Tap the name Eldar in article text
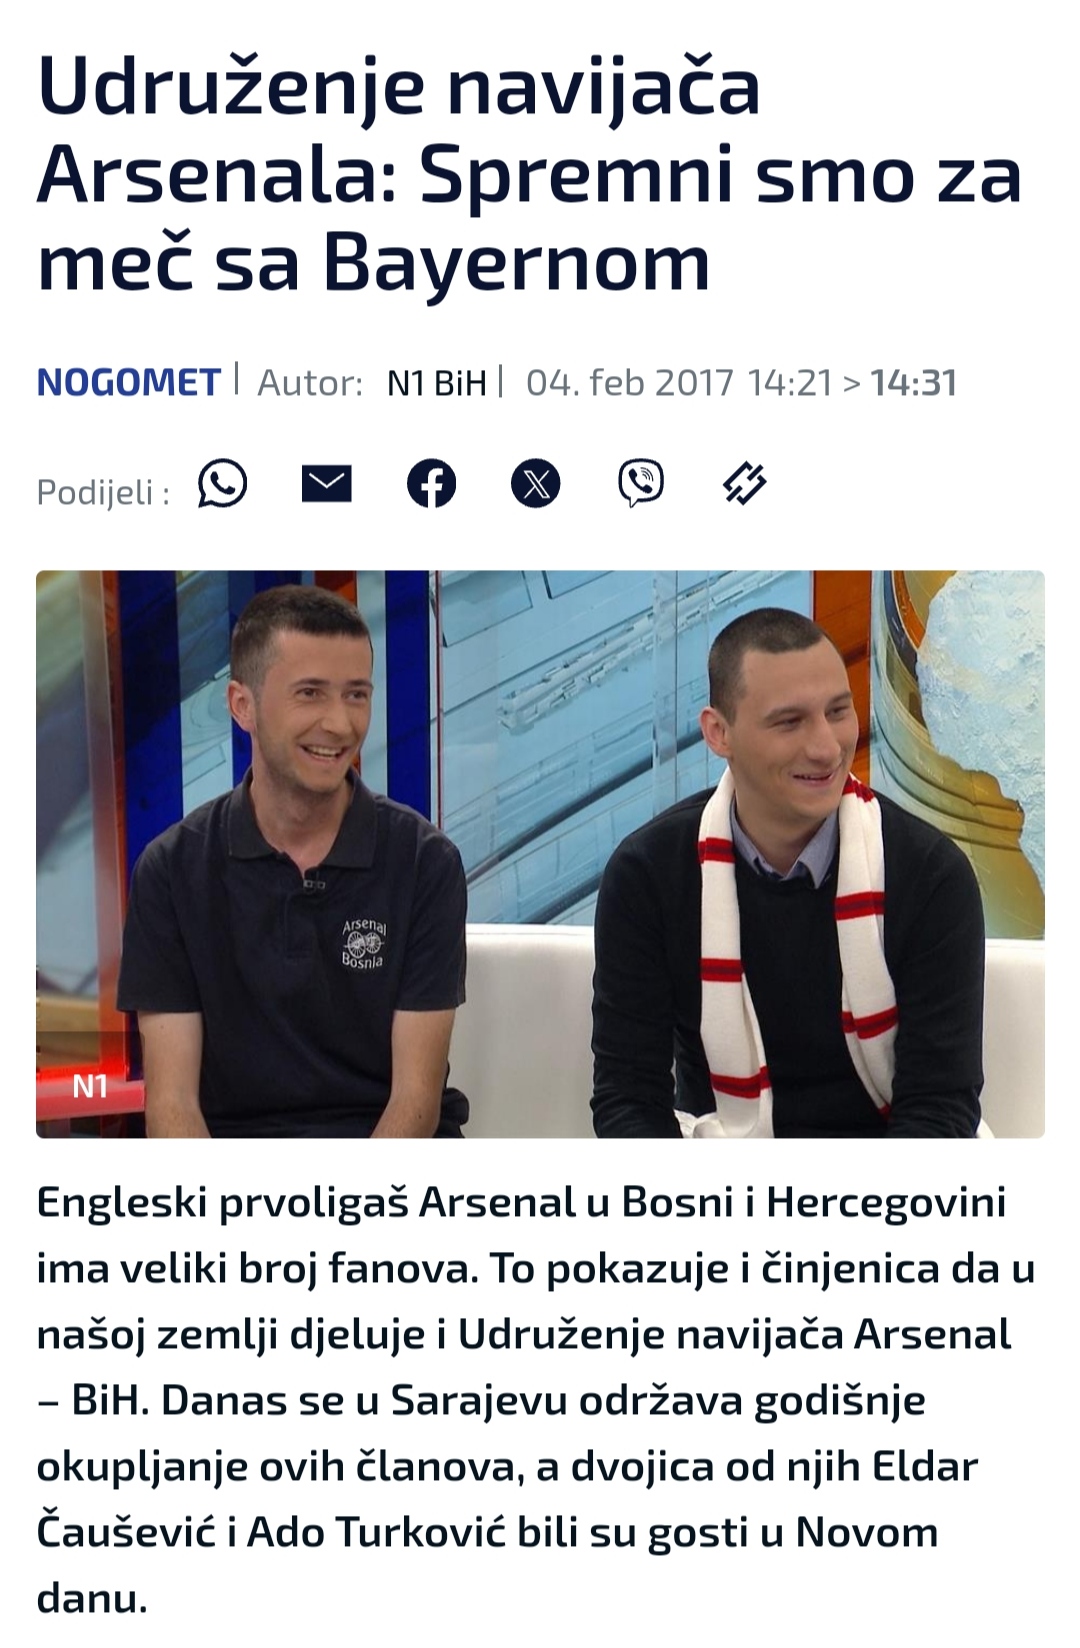The image size is (1080, 1648). point(925,1466)
